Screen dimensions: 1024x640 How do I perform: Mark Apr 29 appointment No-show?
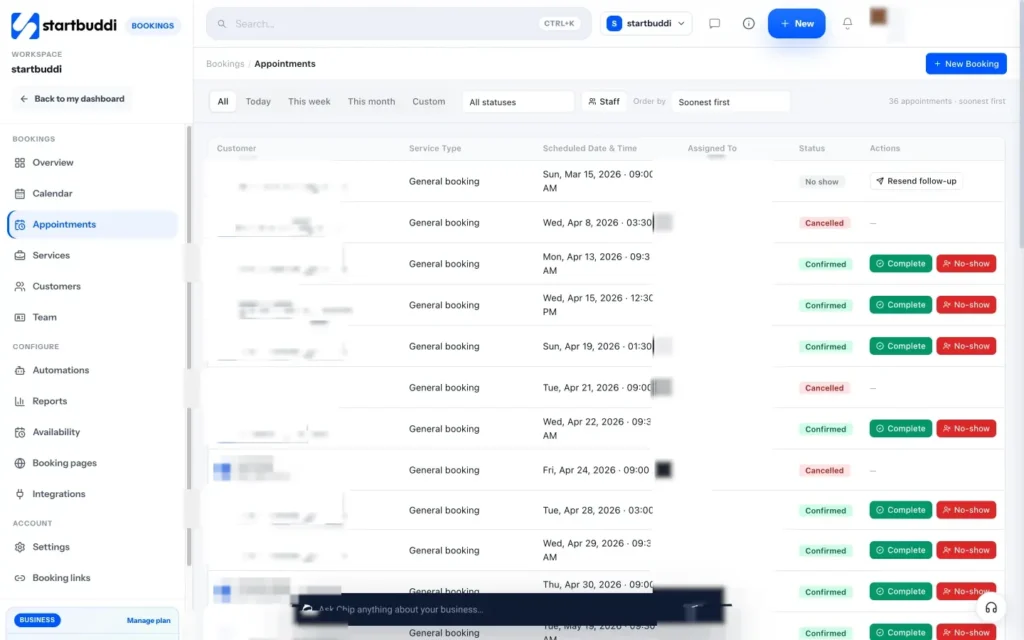coord(966,551)
